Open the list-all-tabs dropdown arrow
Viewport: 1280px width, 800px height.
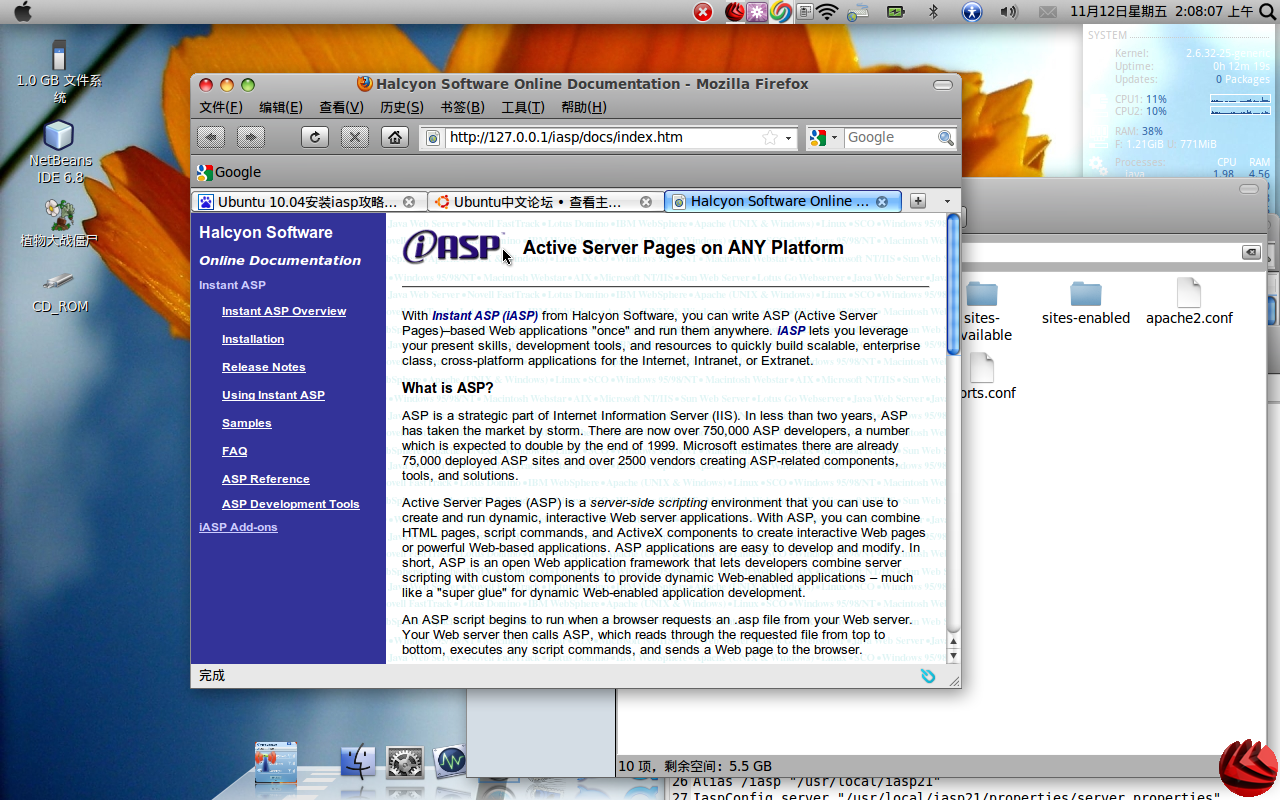coord(947,202)
